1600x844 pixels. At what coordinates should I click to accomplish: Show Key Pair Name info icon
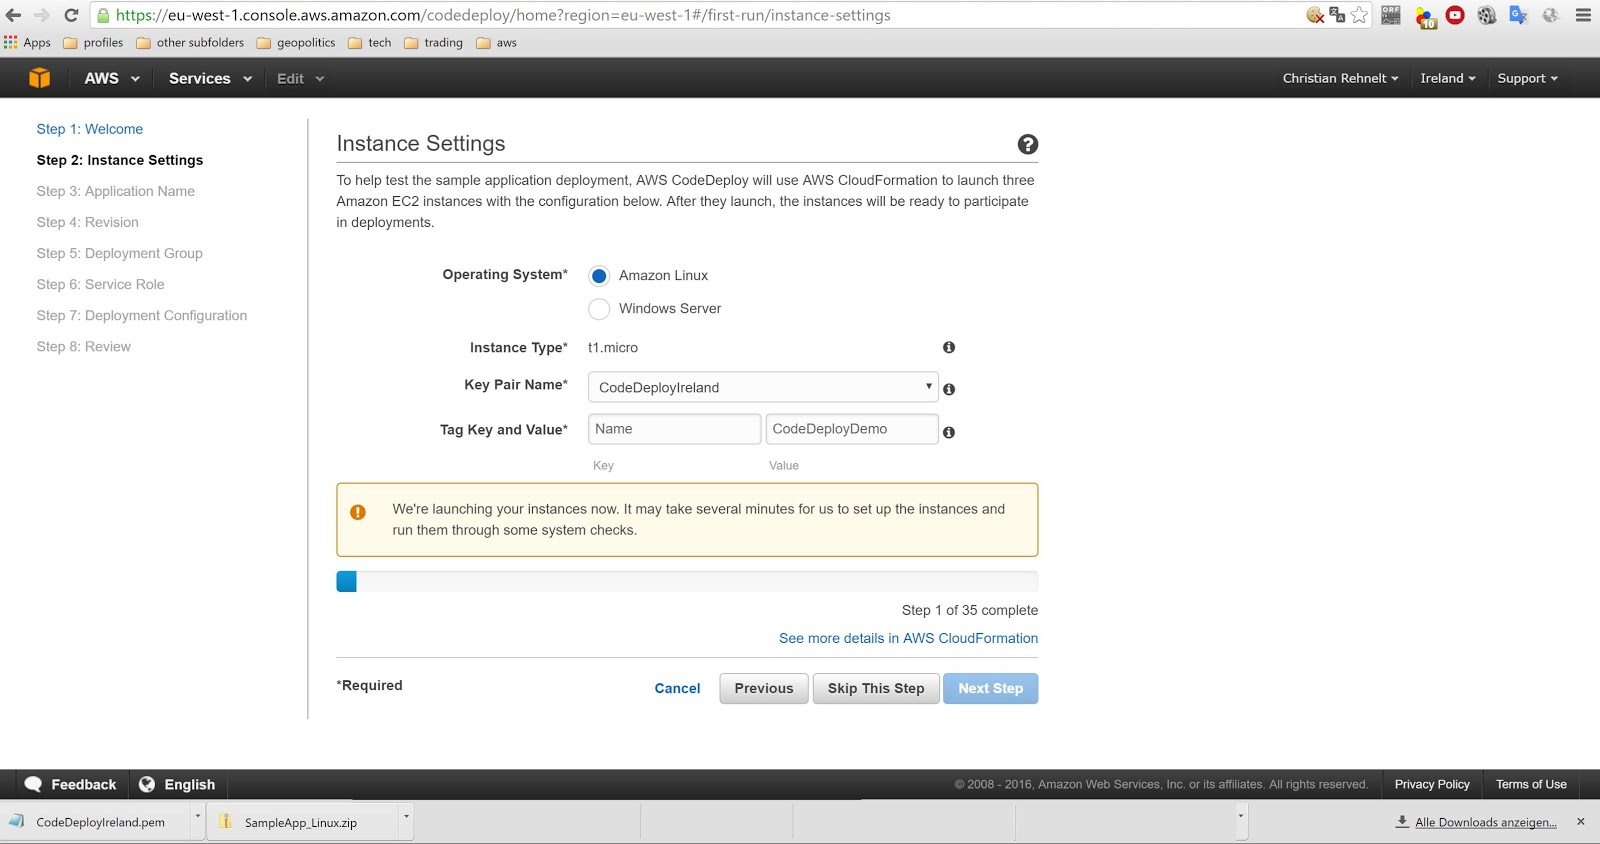point(949,389)
